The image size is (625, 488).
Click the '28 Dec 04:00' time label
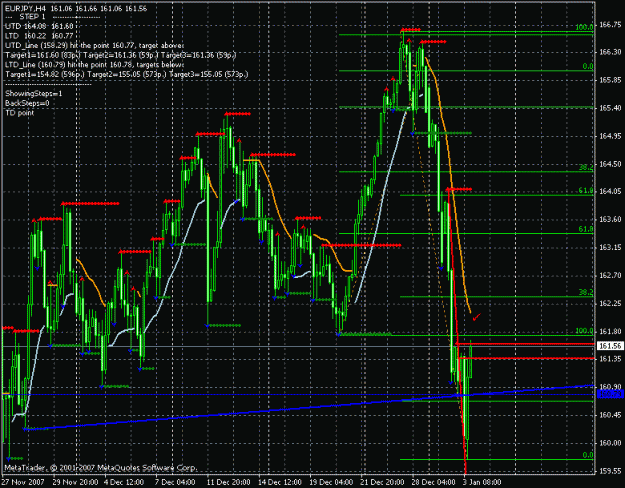(433, 482)
